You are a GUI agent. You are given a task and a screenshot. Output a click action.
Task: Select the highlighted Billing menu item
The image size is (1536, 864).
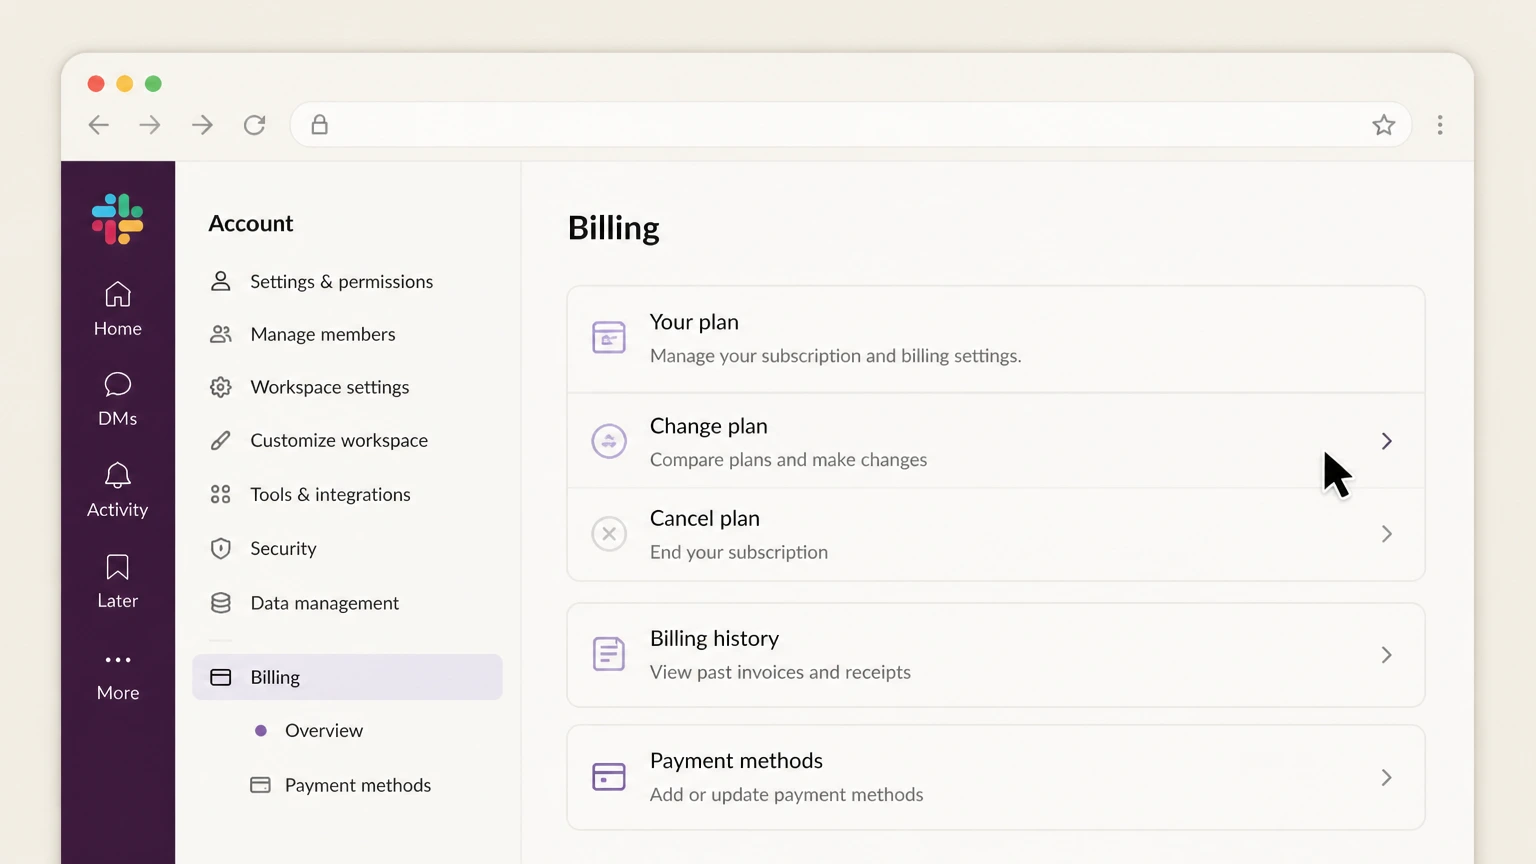tap(347, 677)
